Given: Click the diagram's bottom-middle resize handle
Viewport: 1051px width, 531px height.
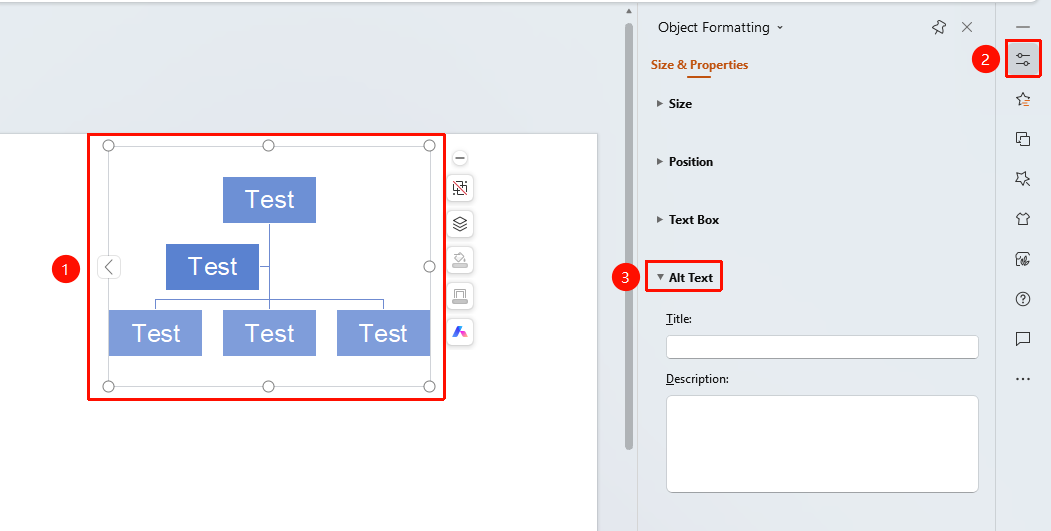Looking at the screenshot, I should [x=269, y=386].
